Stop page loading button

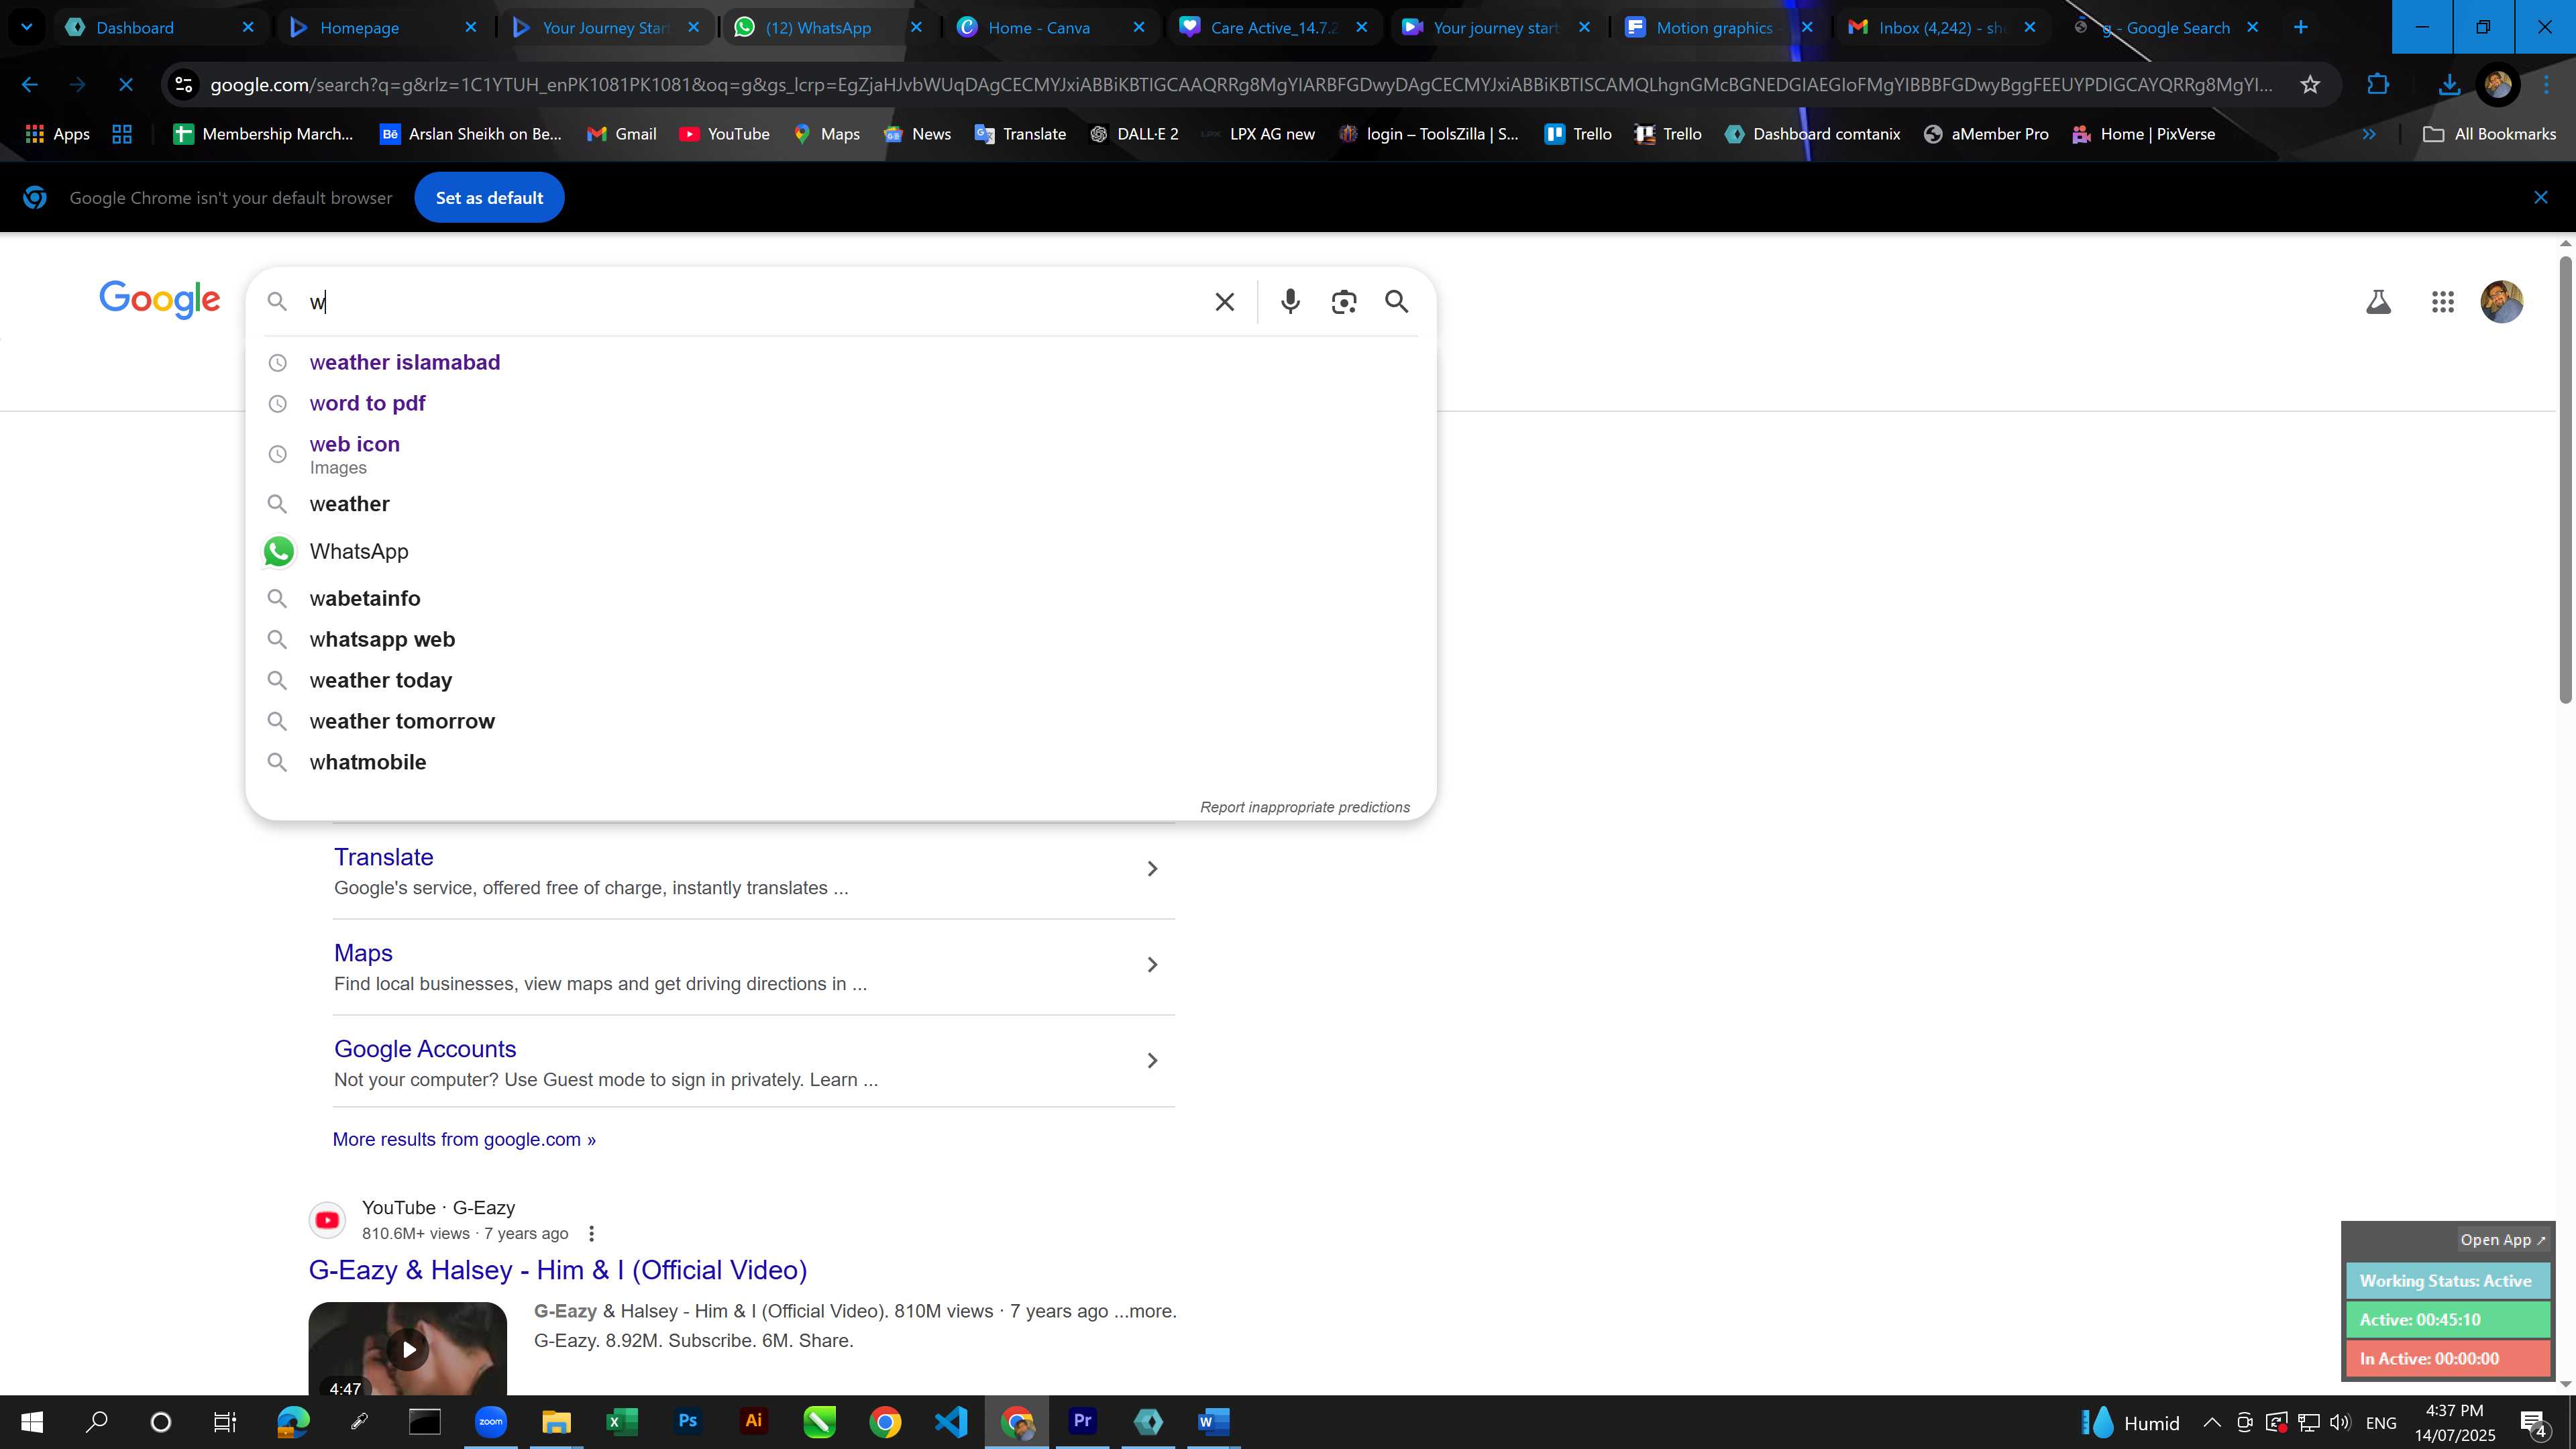(126, 85)
